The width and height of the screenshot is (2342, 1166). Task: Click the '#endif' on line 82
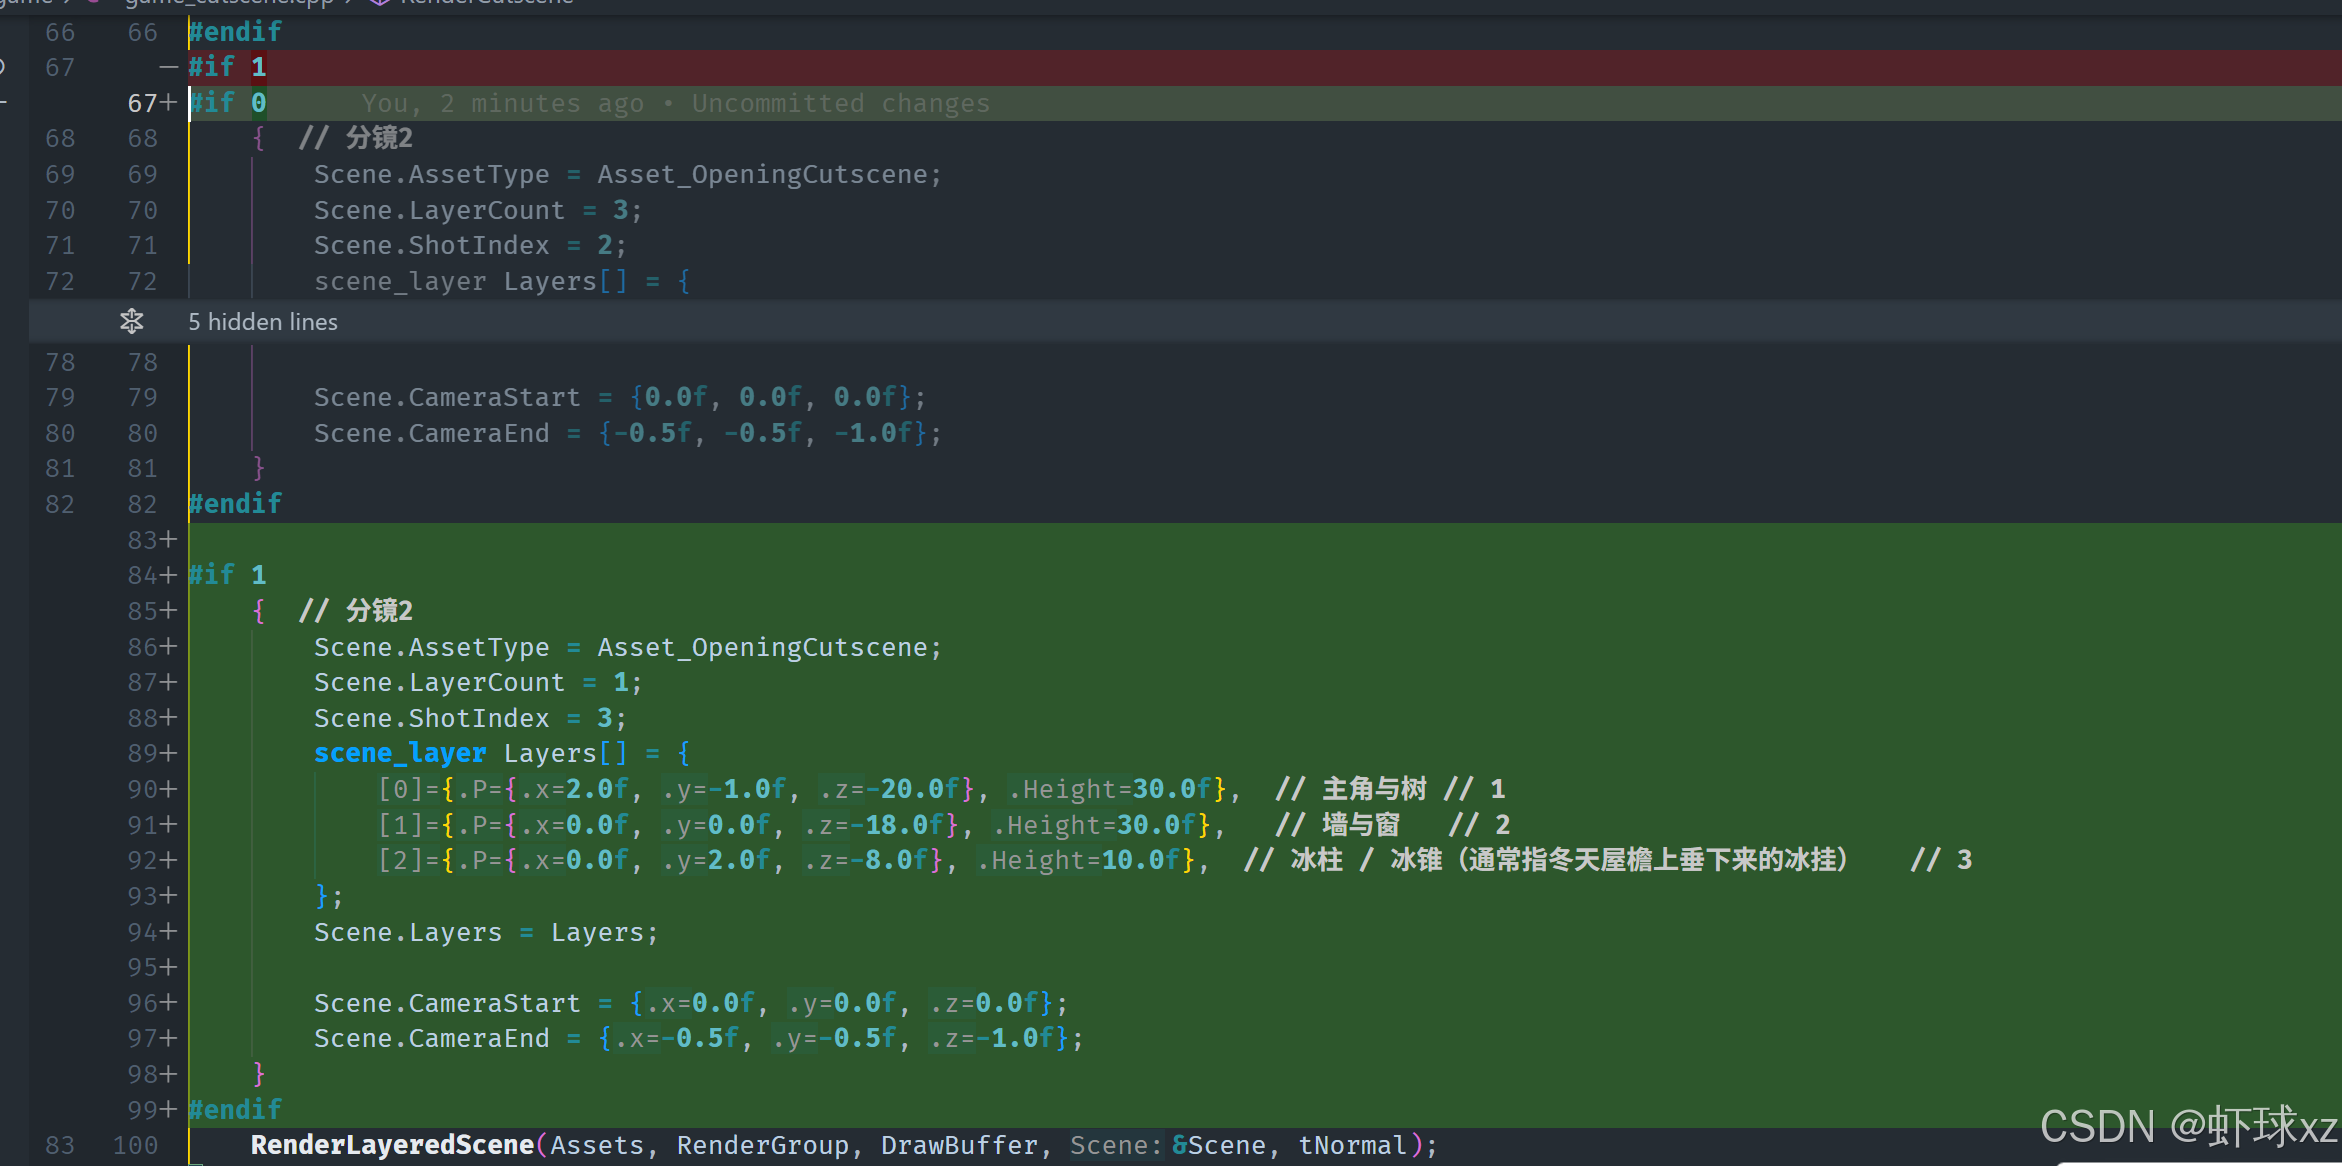click(235, 504)
